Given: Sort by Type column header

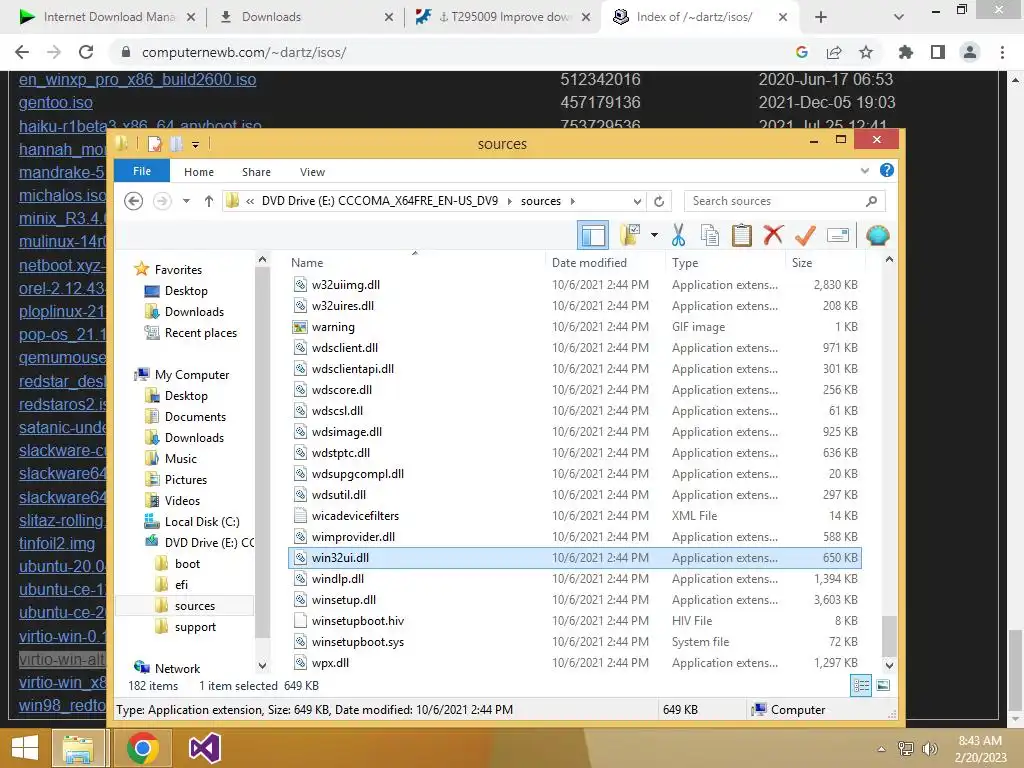Looking at the screenshot, I should click(x=684, y=263).
